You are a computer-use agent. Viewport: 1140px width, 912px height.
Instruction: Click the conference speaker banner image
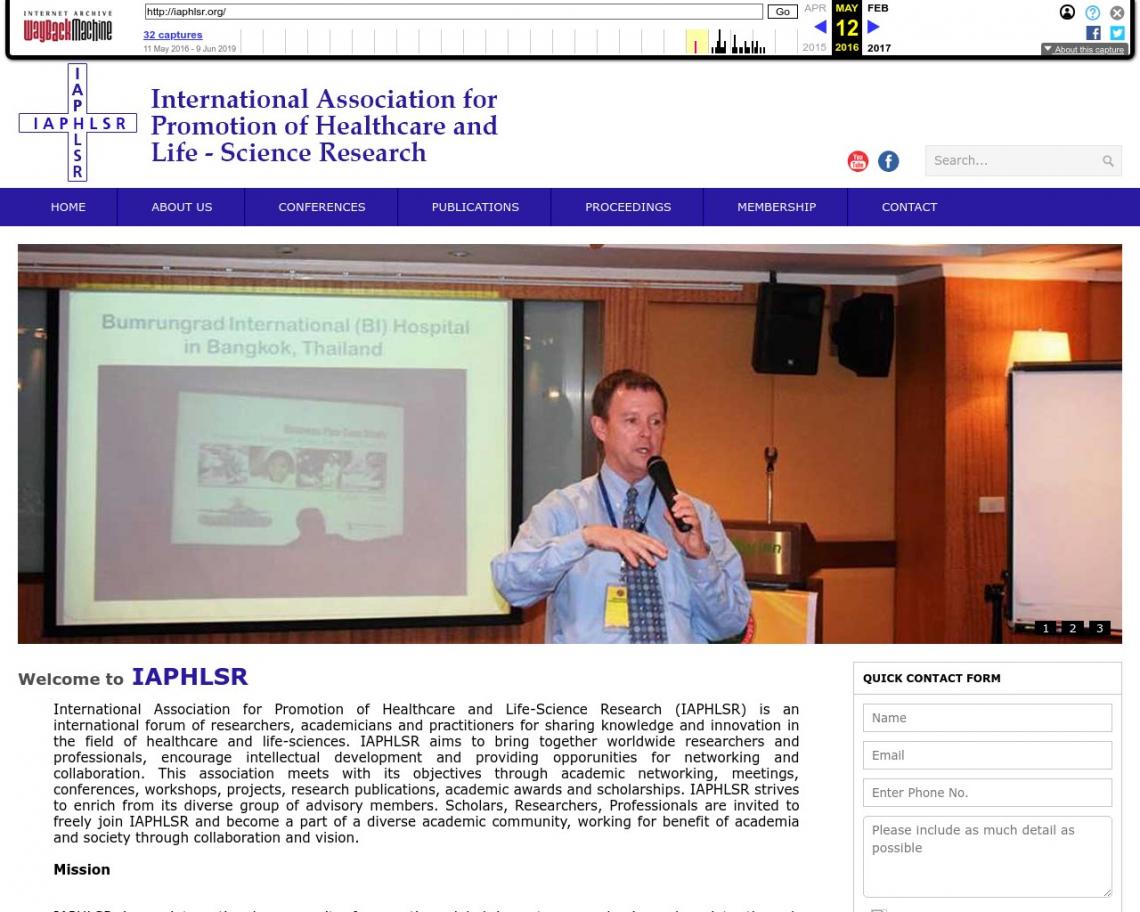click(569, 444)
